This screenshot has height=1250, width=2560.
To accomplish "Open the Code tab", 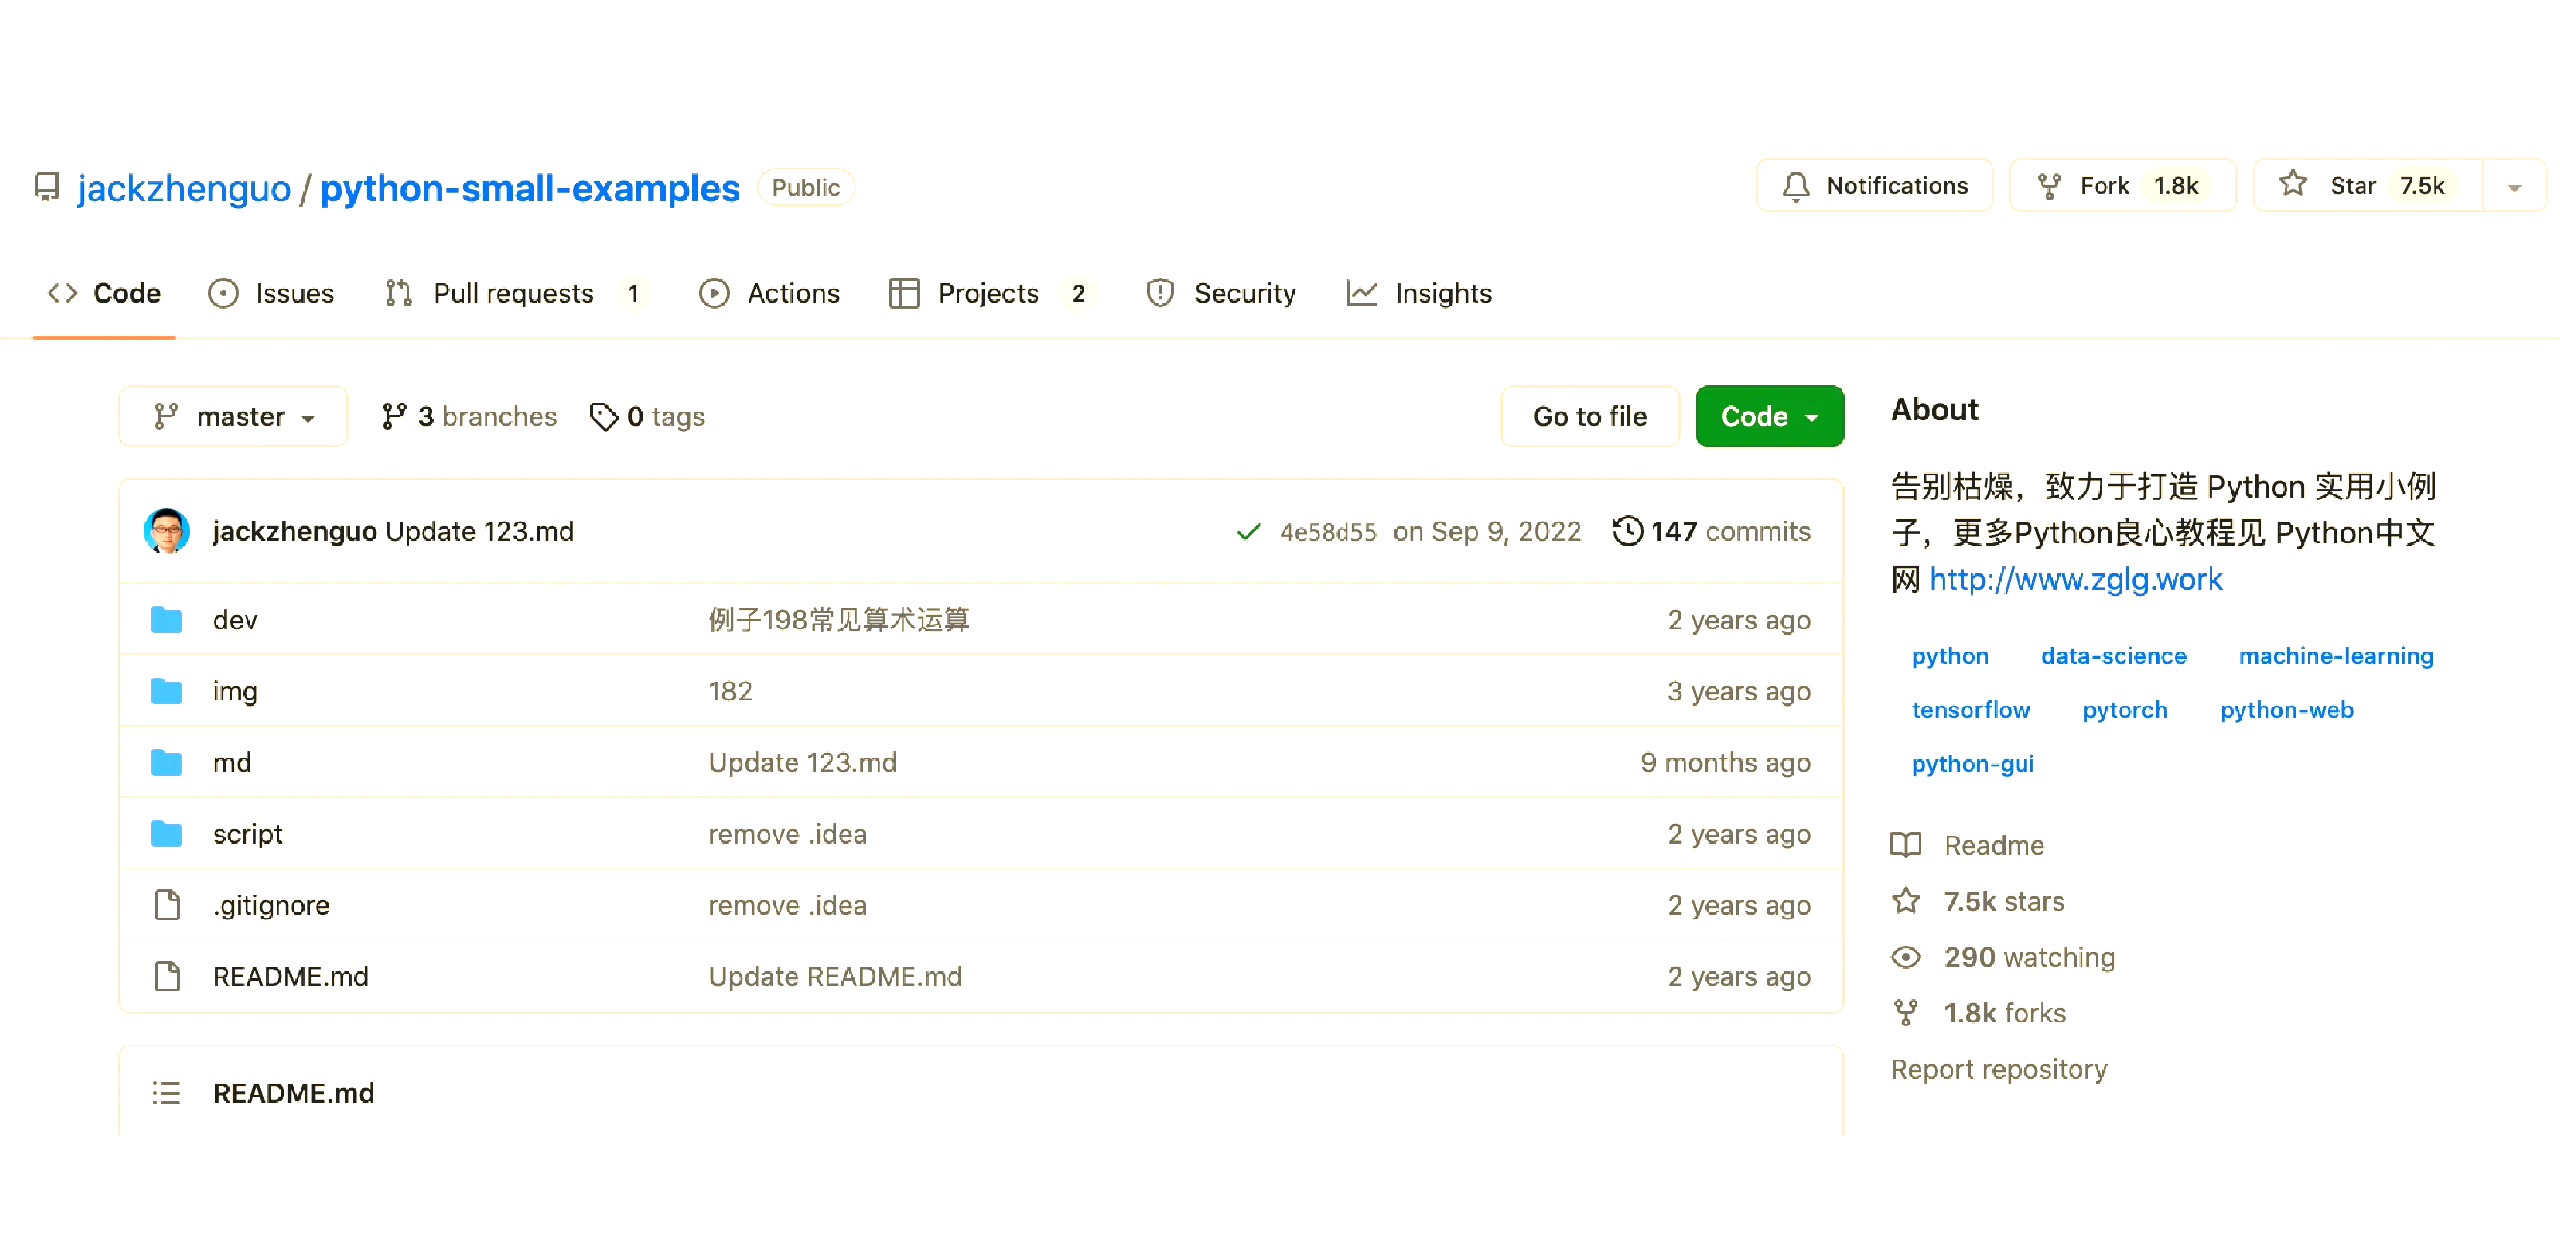I will pos(104,293).
